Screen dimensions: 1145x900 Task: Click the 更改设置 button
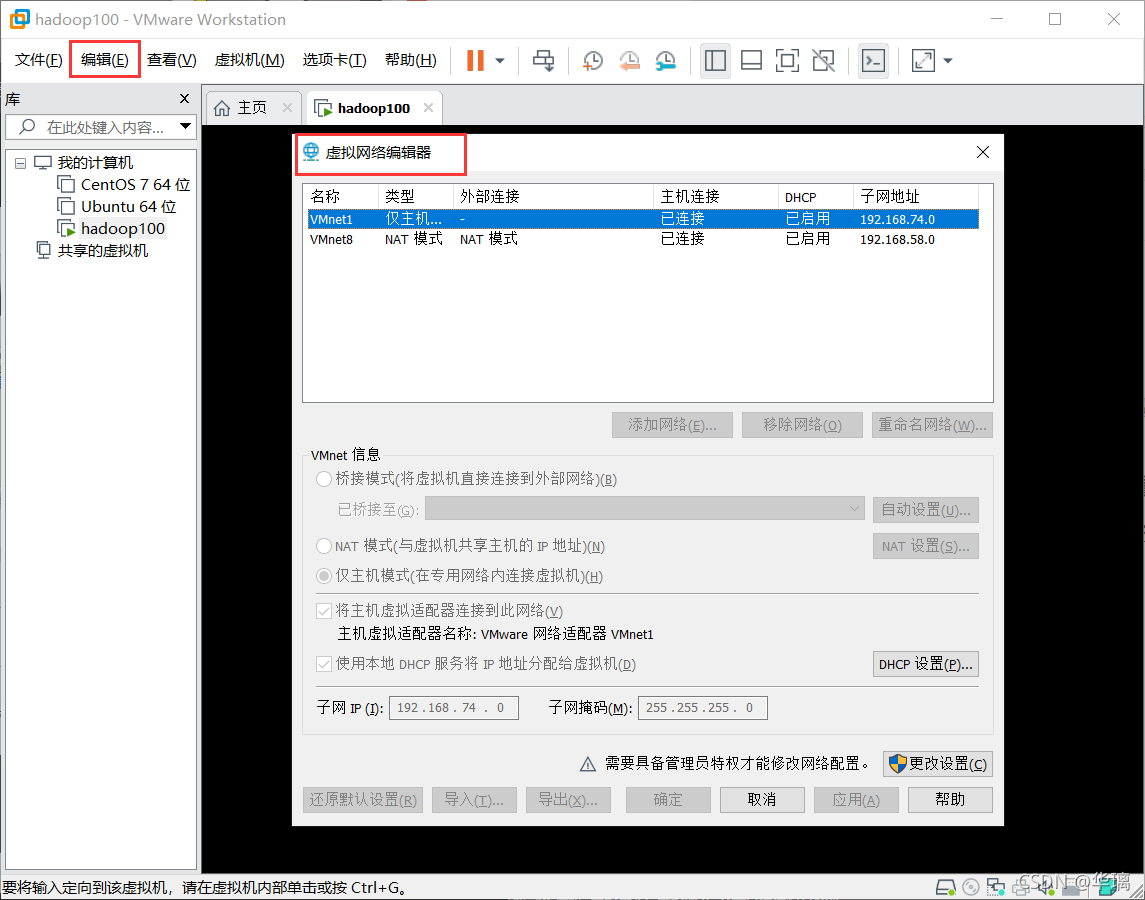pyautogui.click(x=937, y=763)
